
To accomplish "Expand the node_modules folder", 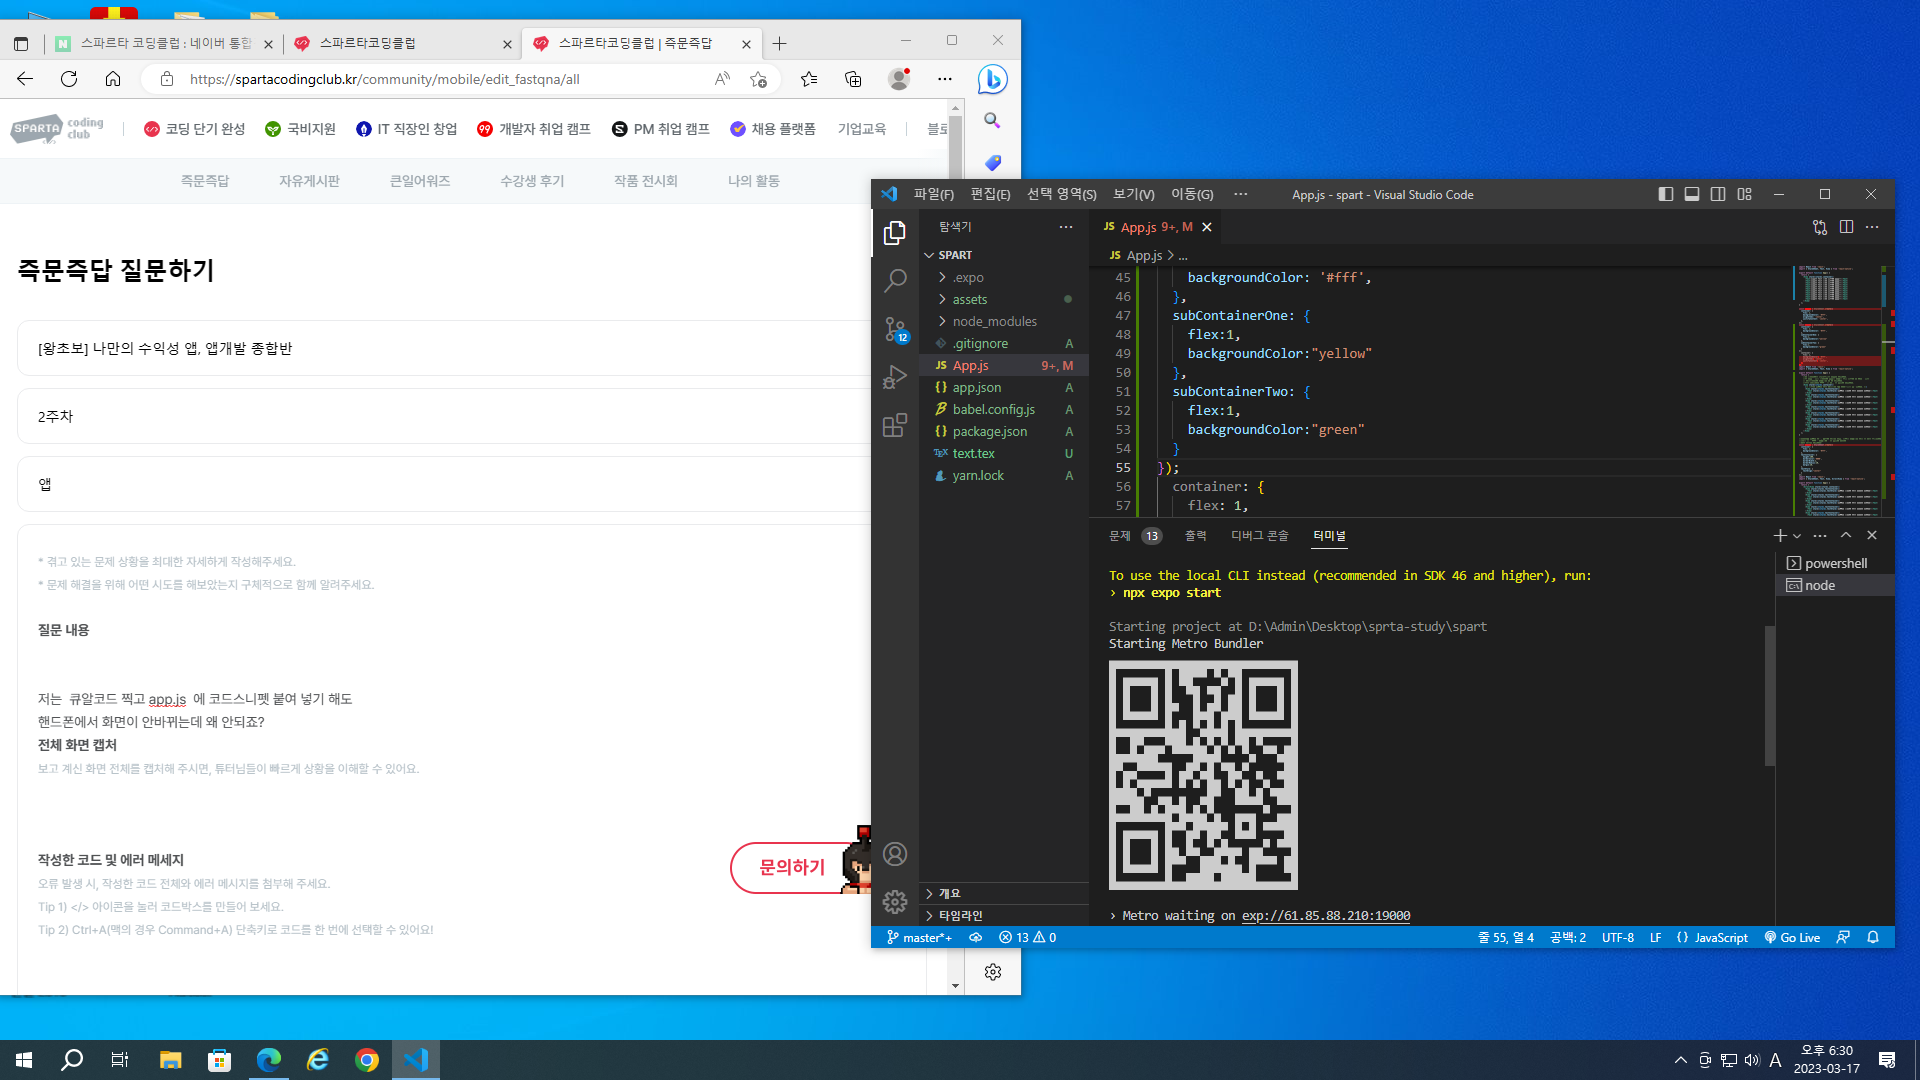I will coord(1003,322).
